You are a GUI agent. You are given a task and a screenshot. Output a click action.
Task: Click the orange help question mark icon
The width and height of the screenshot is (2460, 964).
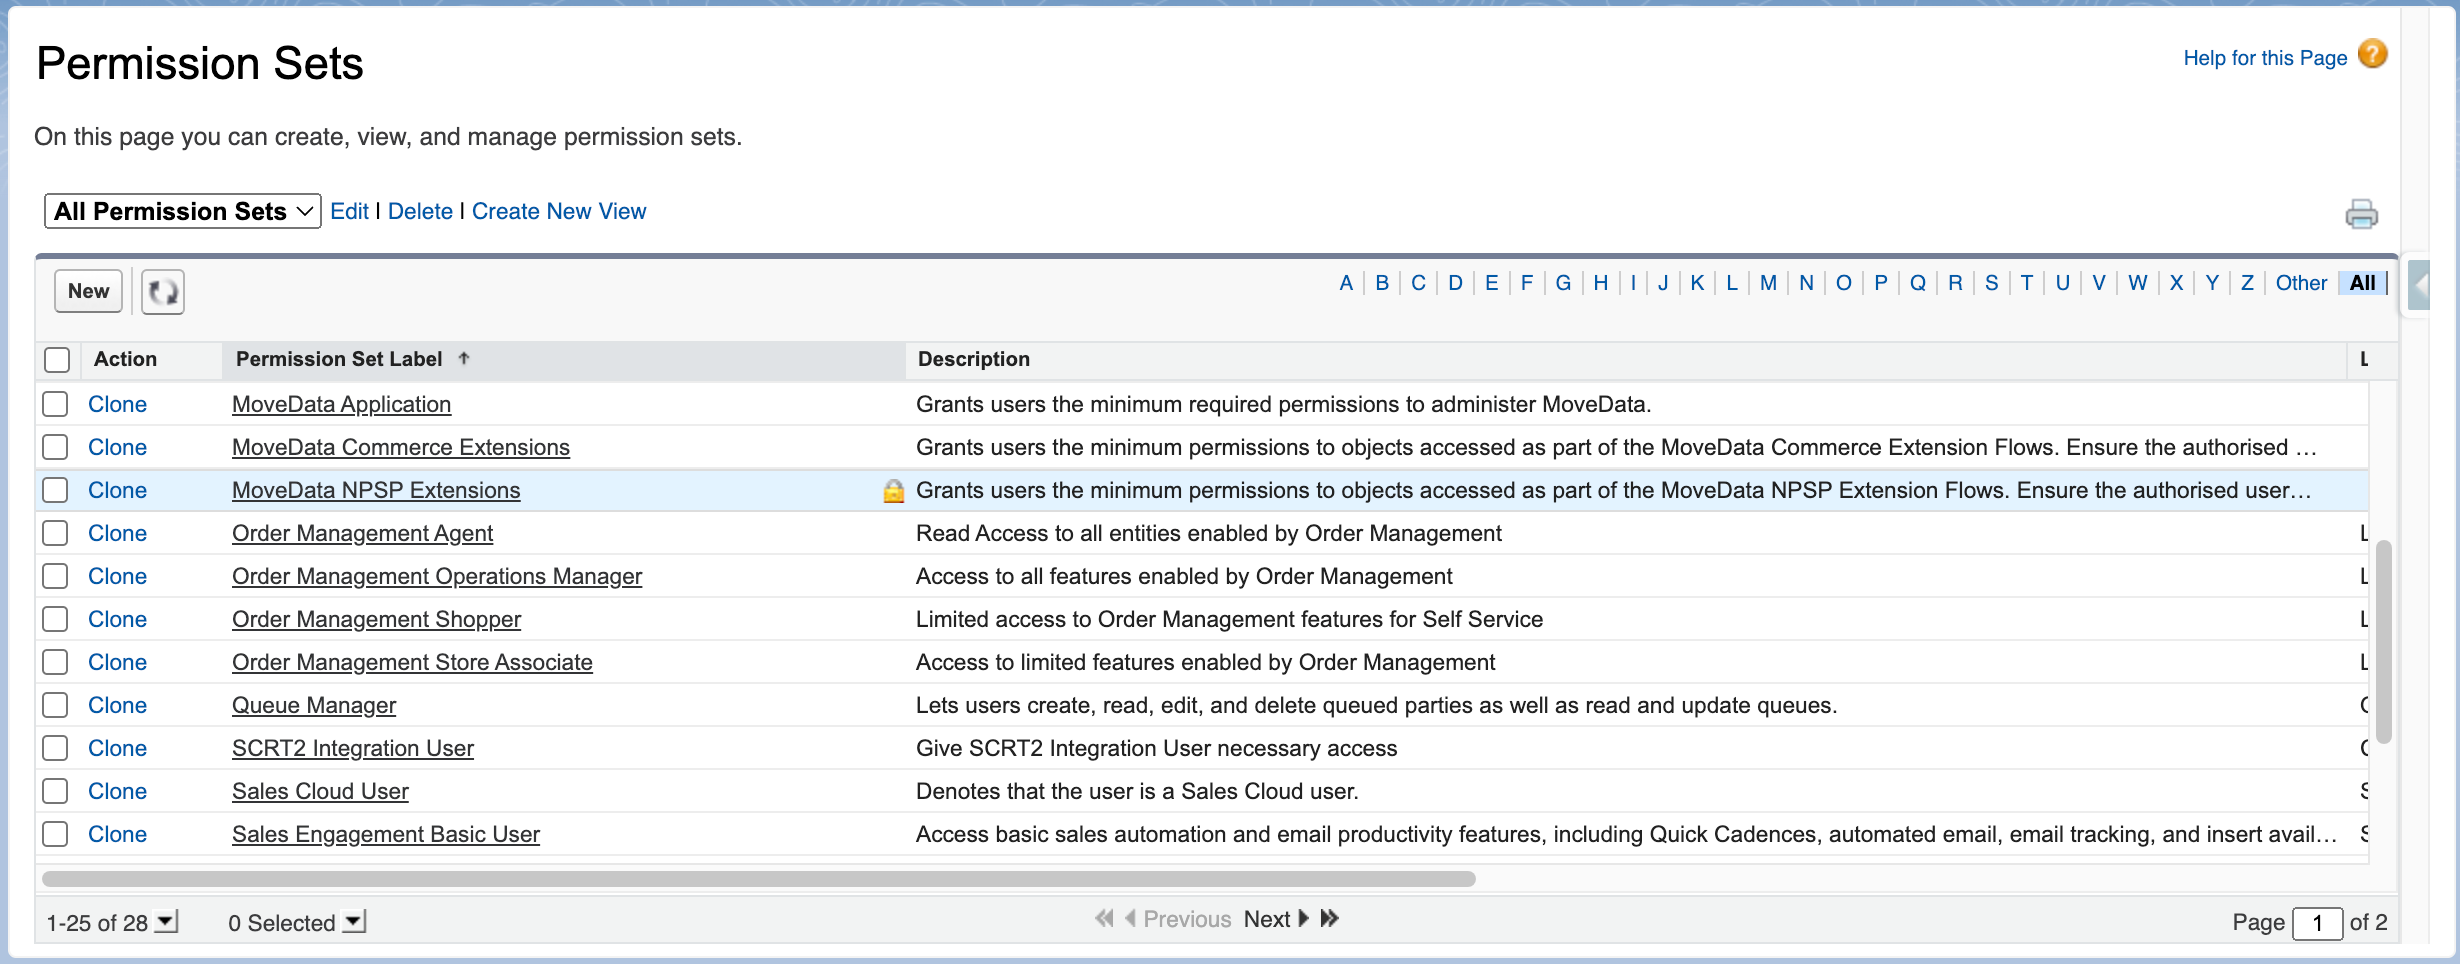tap(2372, 55)
